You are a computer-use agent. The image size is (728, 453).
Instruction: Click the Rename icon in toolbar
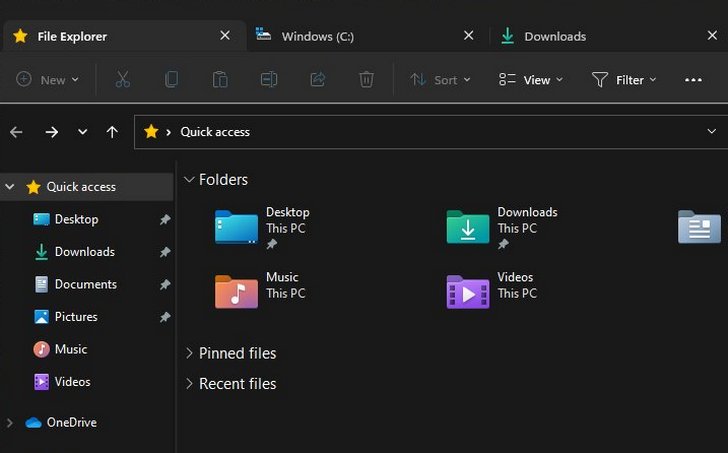[269, 79]
